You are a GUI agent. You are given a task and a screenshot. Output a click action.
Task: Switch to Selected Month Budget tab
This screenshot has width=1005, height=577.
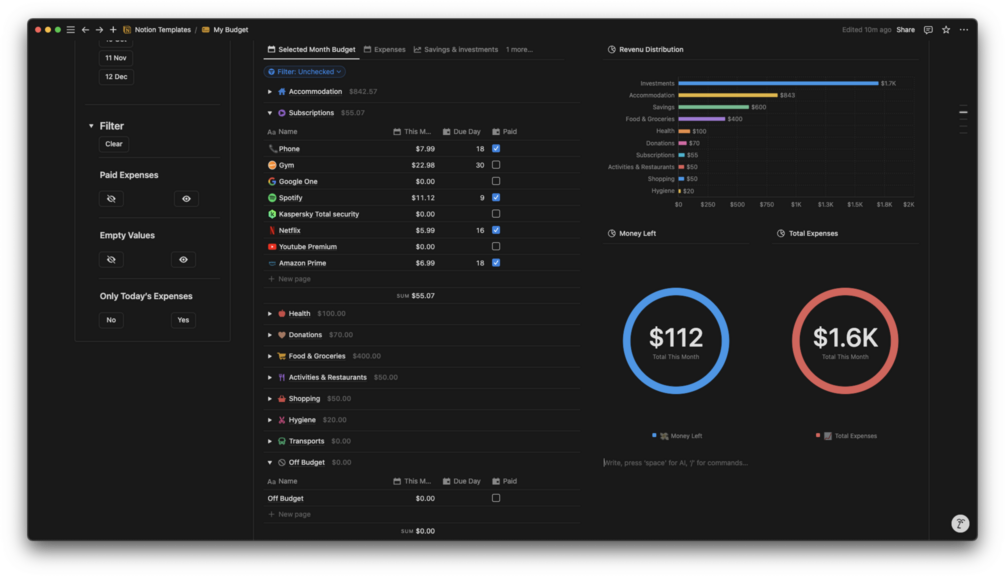(x=311, y=49)
